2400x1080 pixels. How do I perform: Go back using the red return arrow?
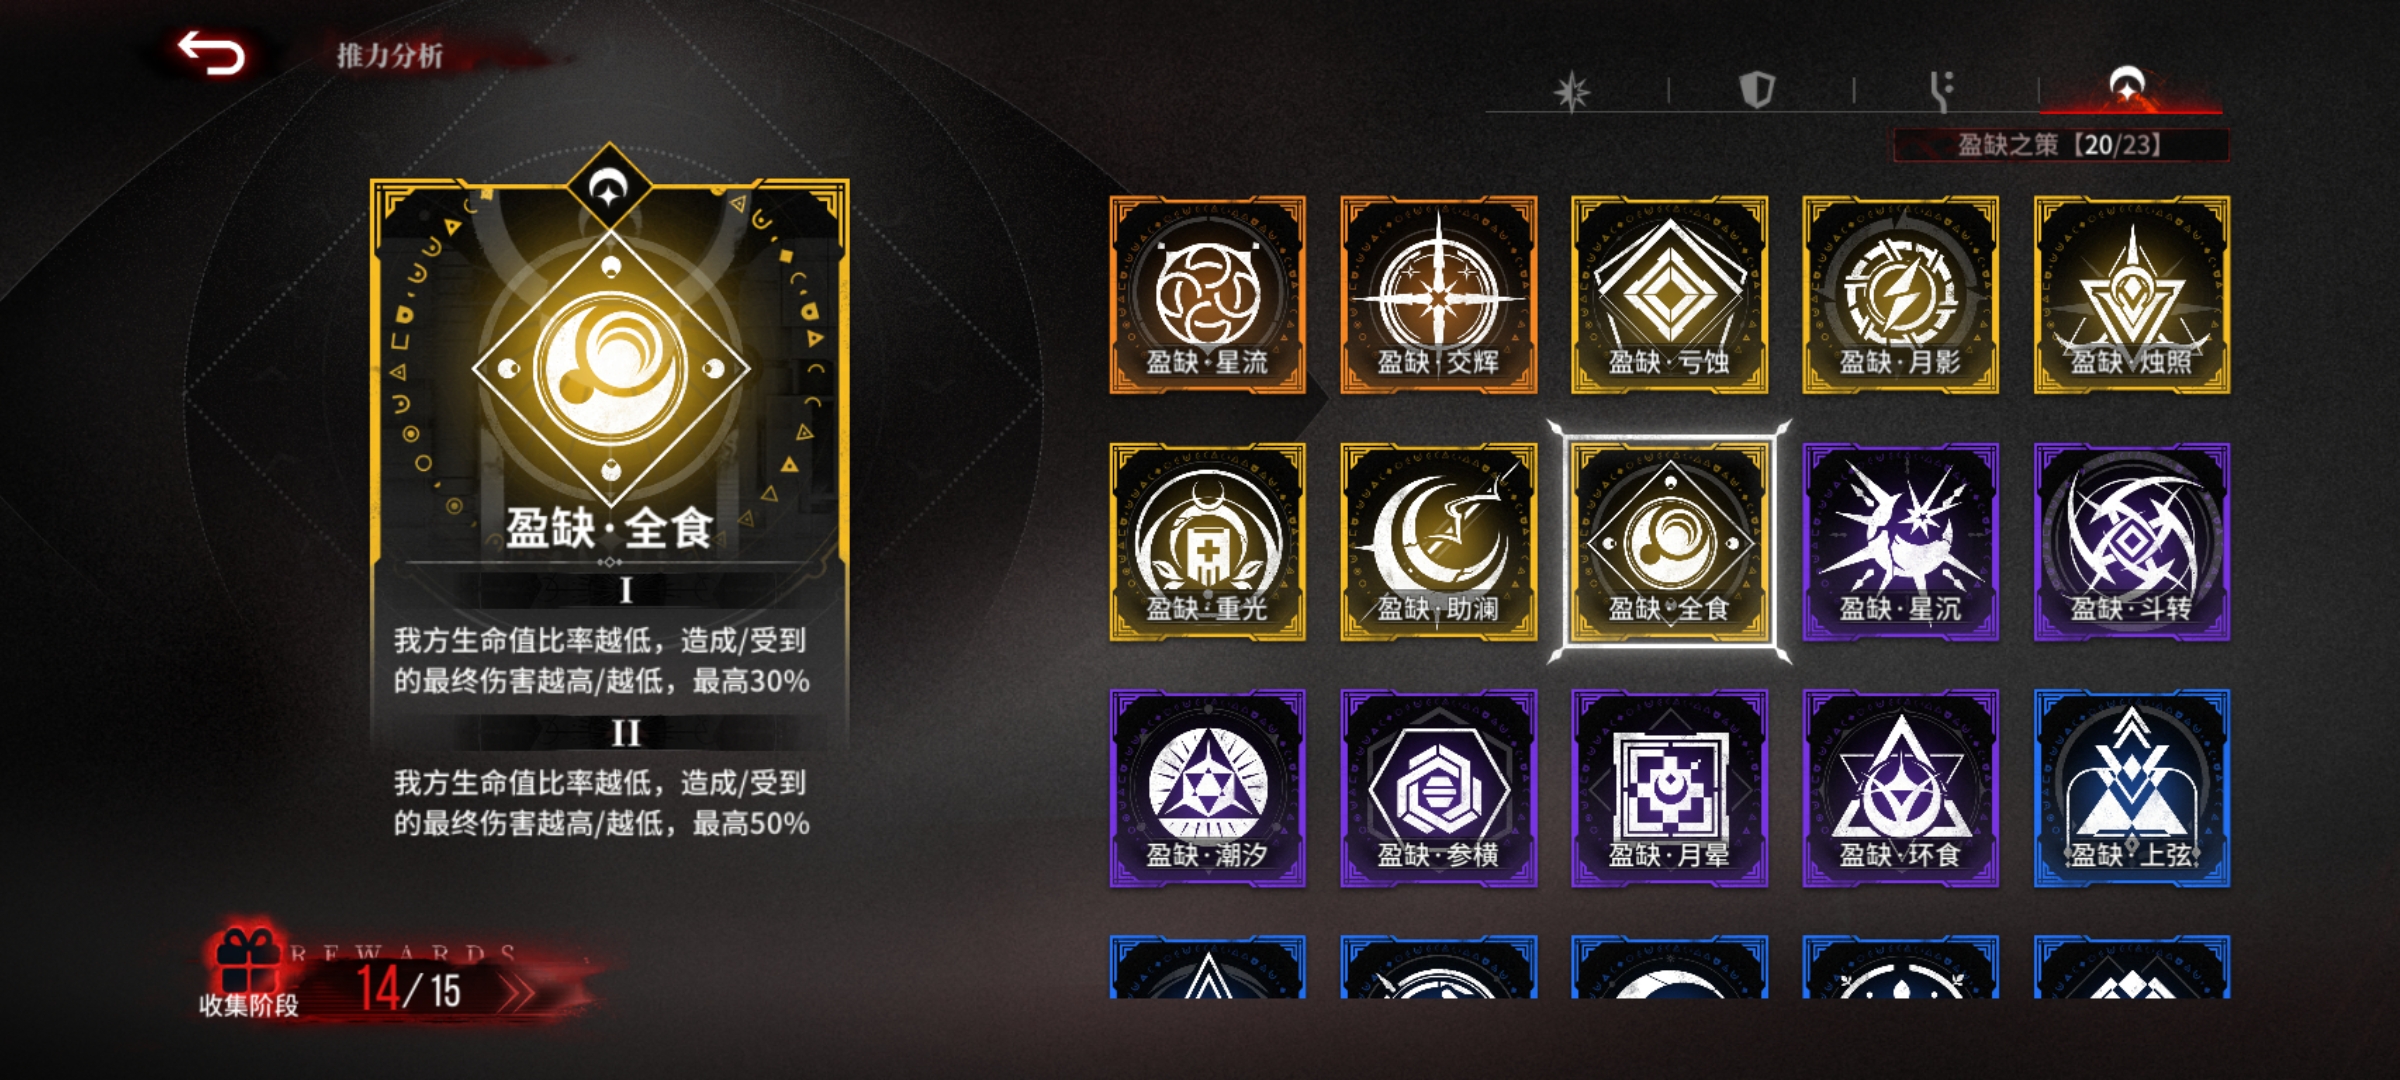click(211, 53)
